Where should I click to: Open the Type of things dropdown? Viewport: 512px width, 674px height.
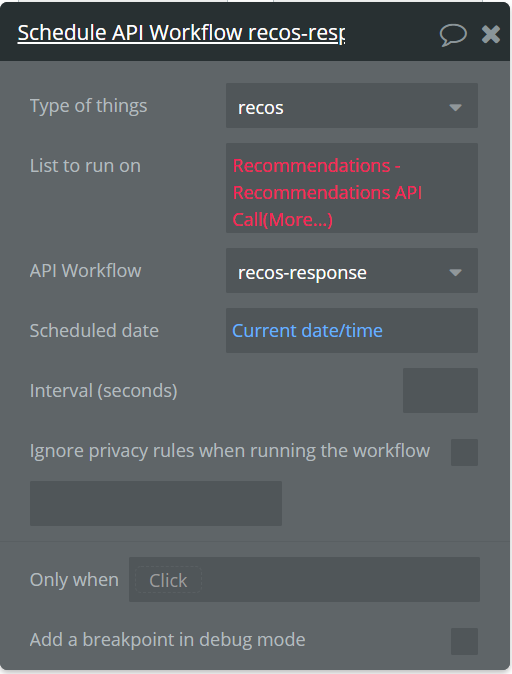(352, 106)
